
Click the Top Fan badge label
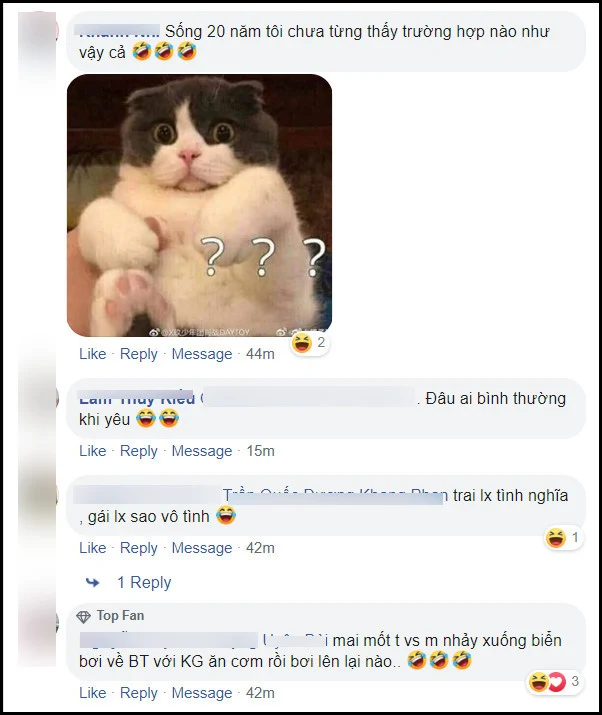[120, 616]
